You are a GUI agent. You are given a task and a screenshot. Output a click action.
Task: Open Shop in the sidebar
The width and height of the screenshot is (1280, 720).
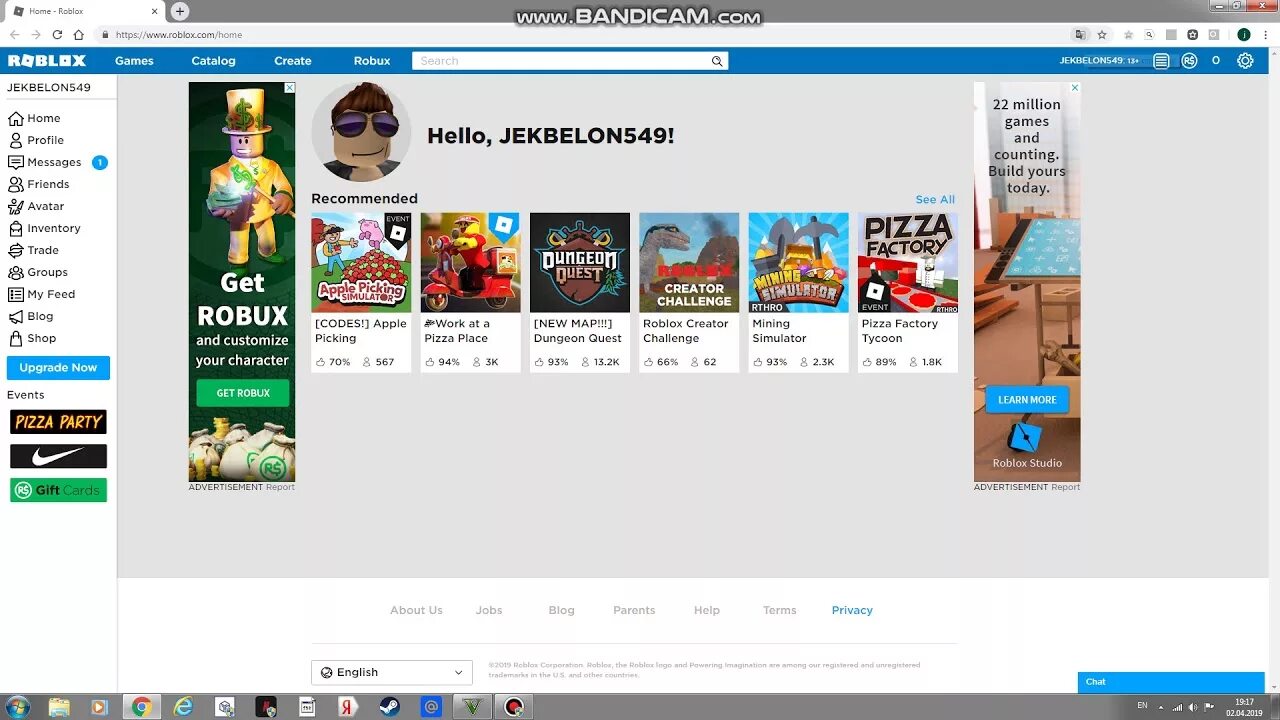tap(32, 338)
